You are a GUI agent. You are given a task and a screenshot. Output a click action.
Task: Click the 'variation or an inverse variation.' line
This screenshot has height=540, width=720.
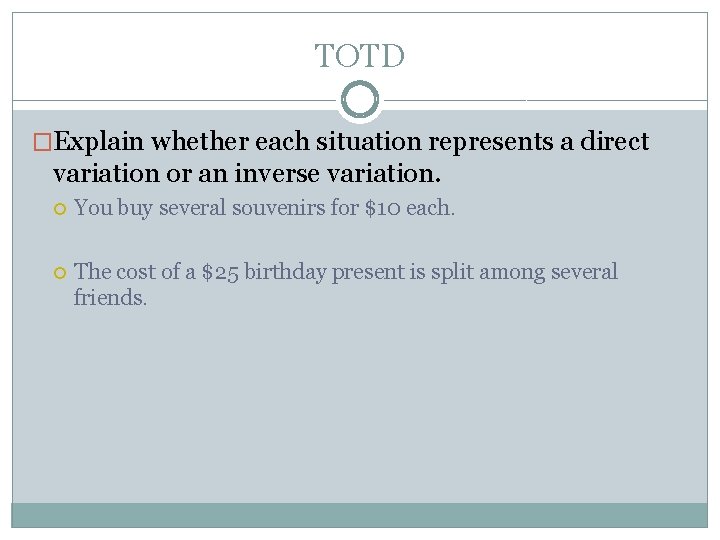pos(245,174)
